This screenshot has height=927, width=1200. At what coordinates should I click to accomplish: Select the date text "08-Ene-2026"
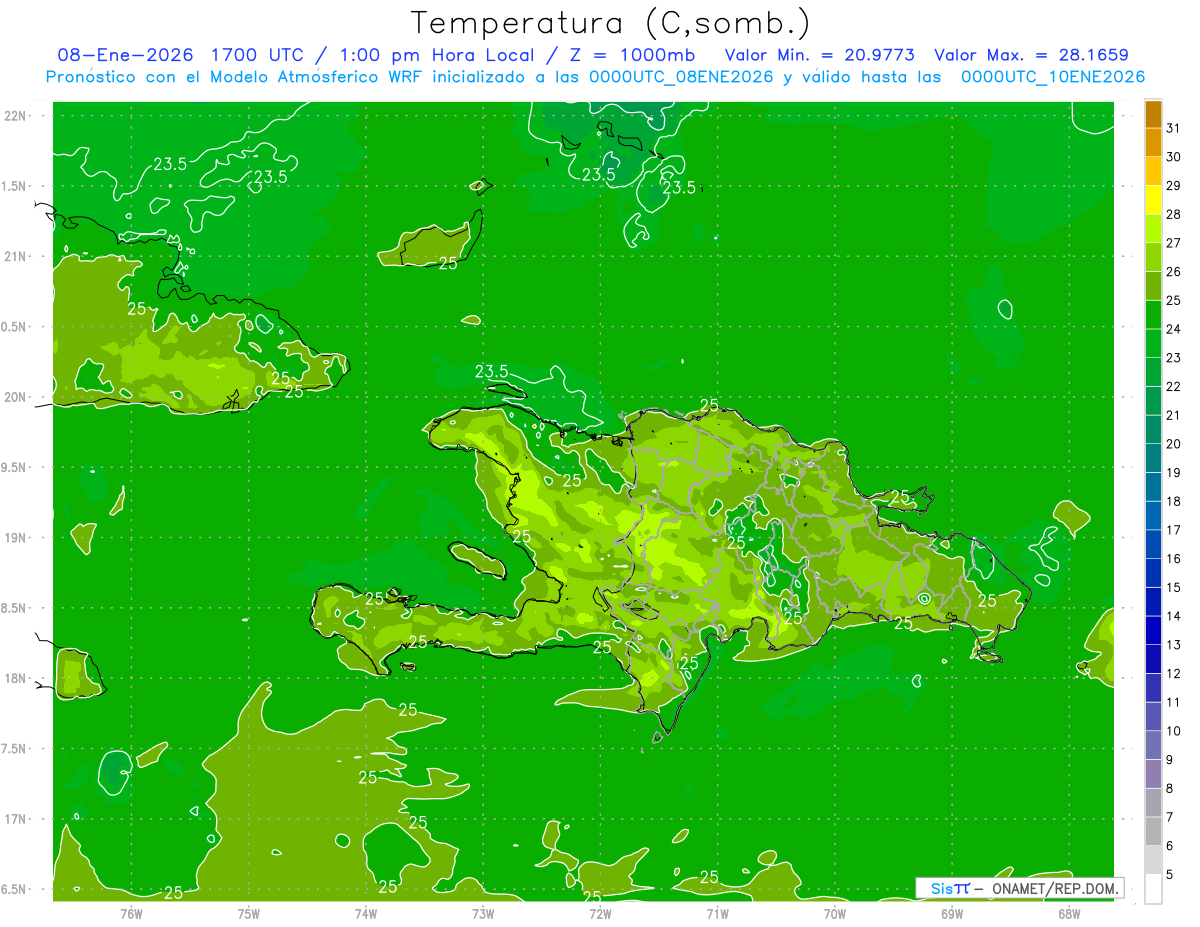click(124, 55)
